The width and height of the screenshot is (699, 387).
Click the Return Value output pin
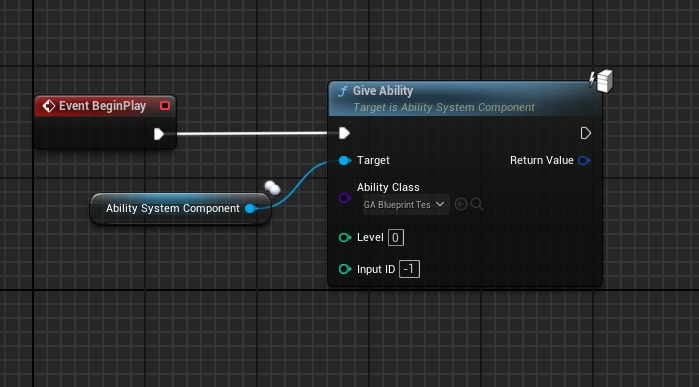[x=584, y=161]
